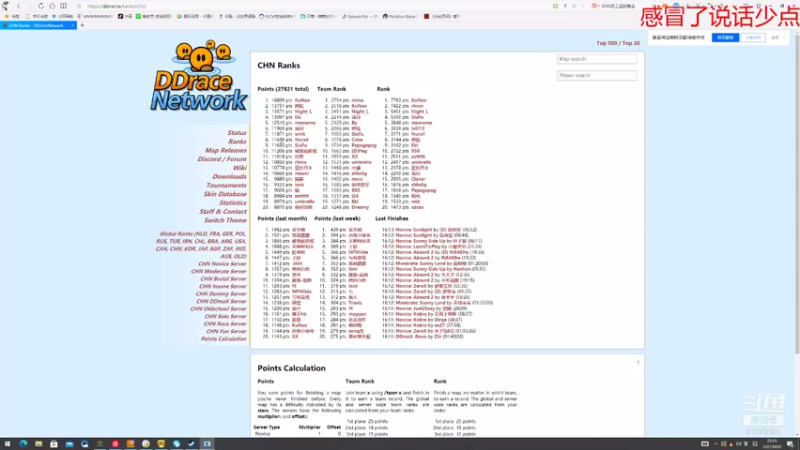Open Discord link in the sidebar
The width and height of the screenshot is (800, 450).
209,159
